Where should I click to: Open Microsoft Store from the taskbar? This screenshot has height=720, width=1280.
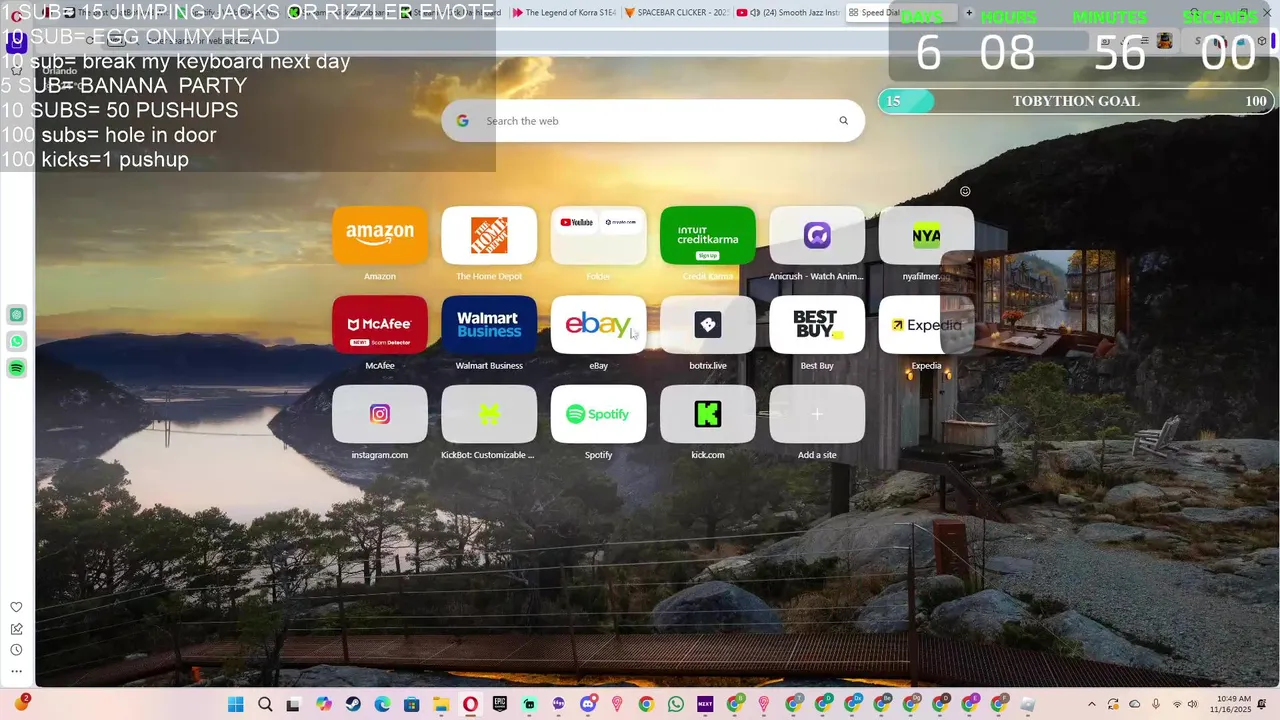pyautogui.click(x=411, y=705)
